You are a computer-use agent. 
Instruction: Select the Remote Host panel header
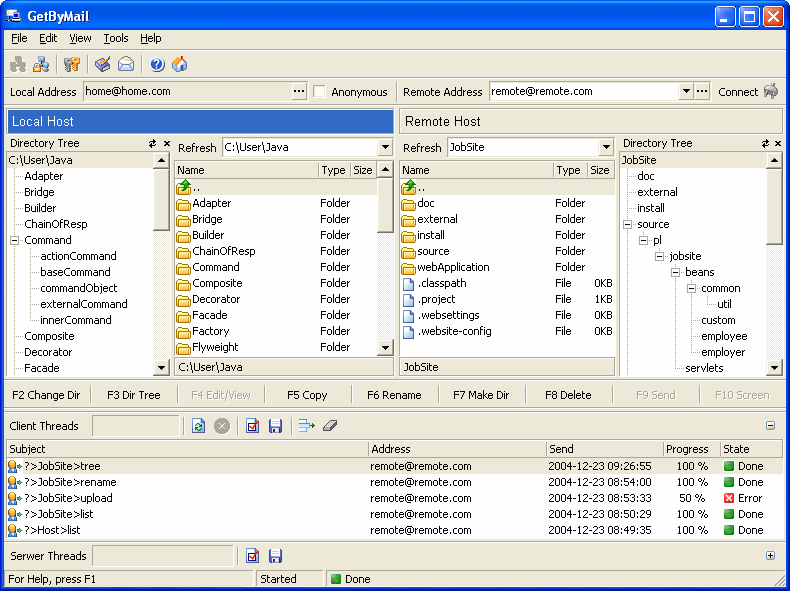(590, 121)
